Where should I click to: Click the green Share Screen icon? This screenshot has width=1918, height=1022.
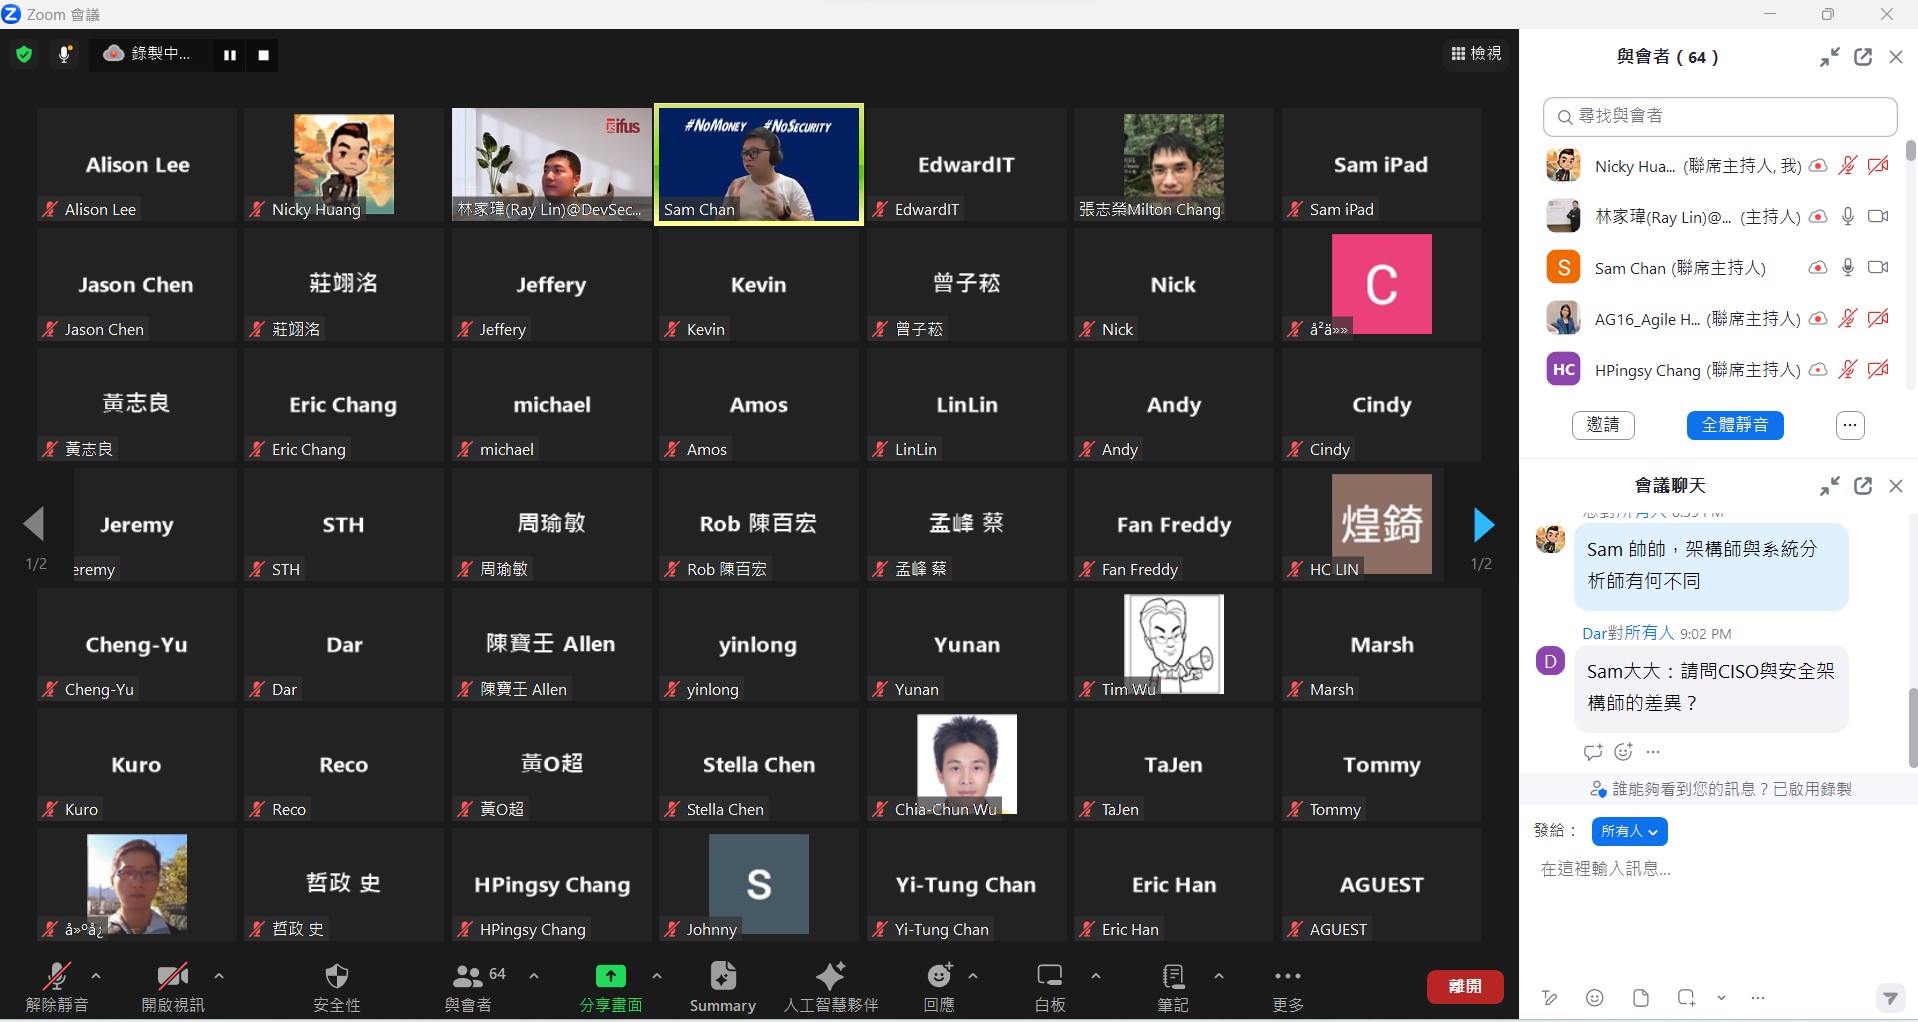(x=610, y=976)
